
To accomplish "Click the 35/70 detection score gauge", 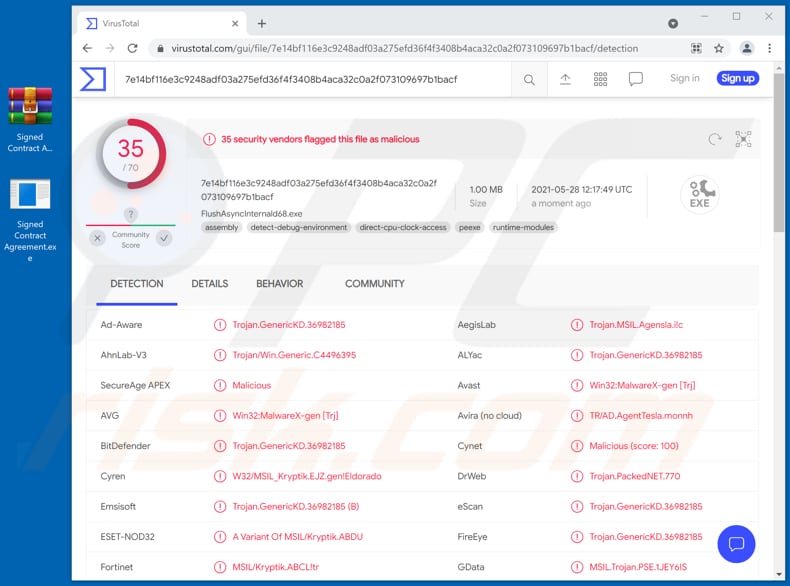I will (x=131, y=154).
